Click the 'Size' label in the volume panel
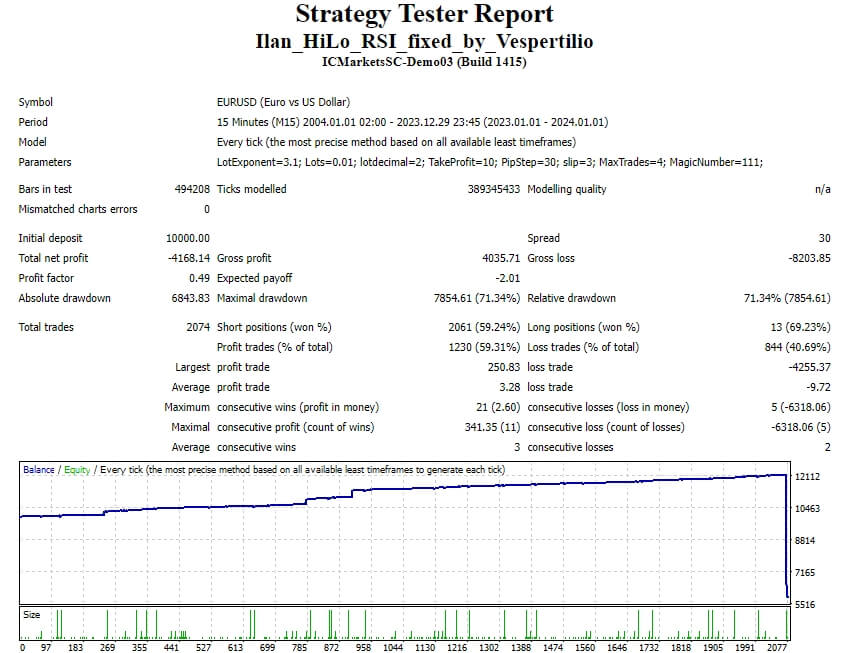849x653 pixels. tap(31, 615)
